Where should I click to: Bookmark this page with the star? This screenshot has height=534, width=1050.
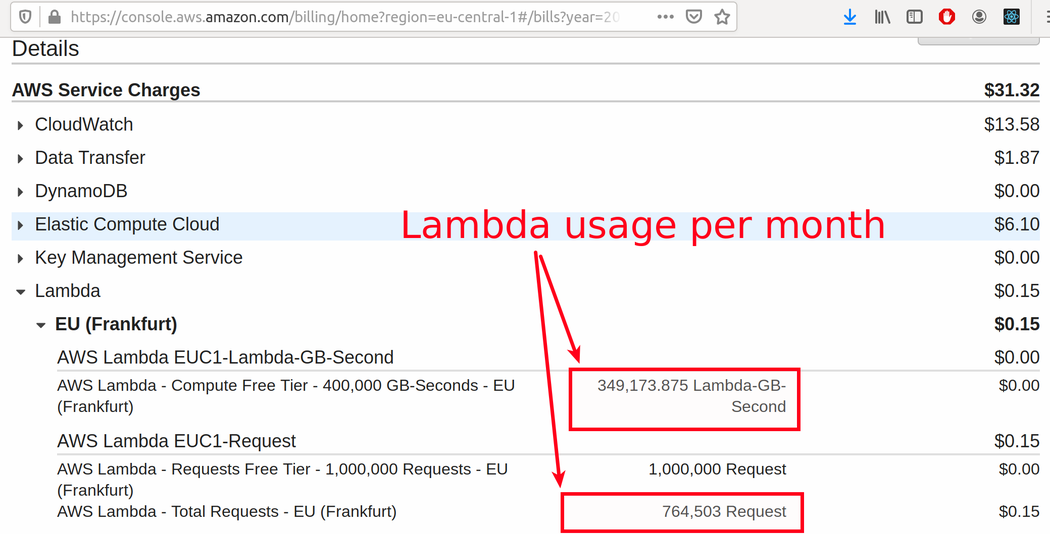(722, 17)
